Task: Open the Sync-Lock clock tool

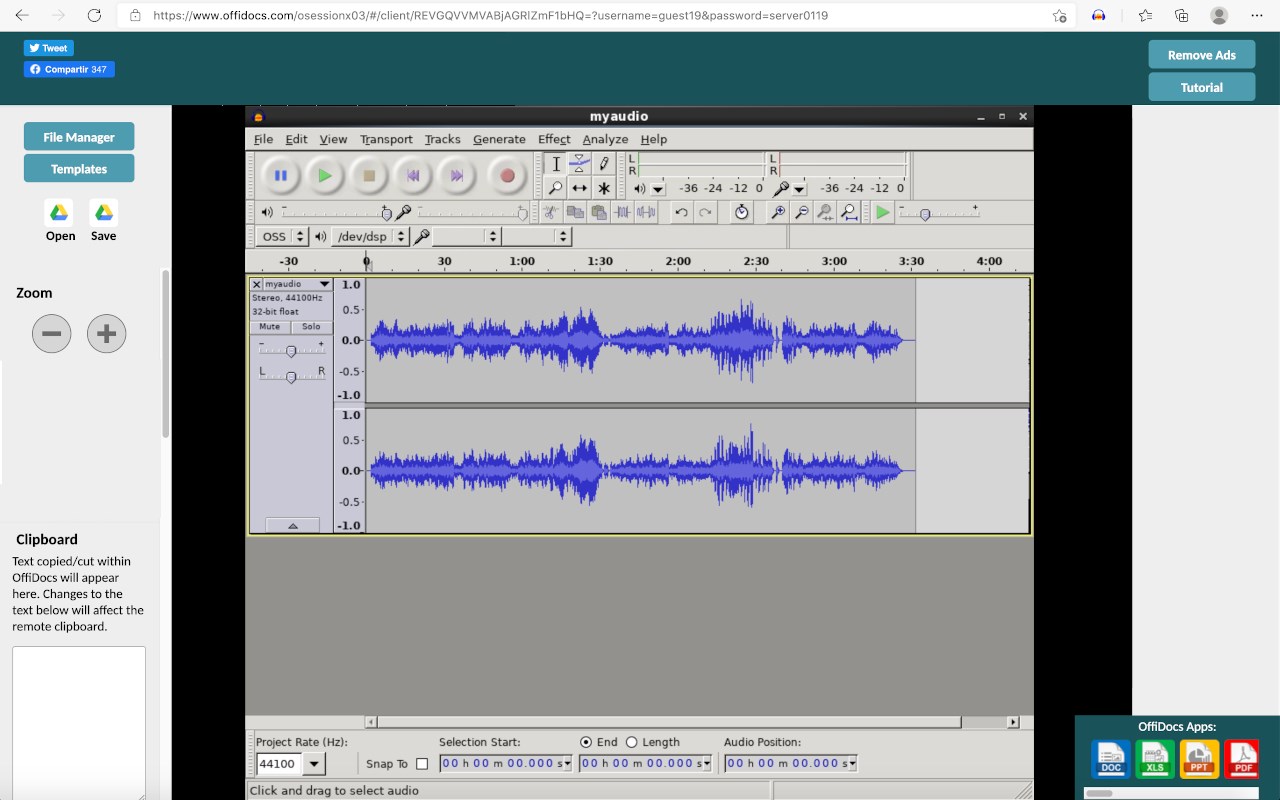Action: [741, 212]
